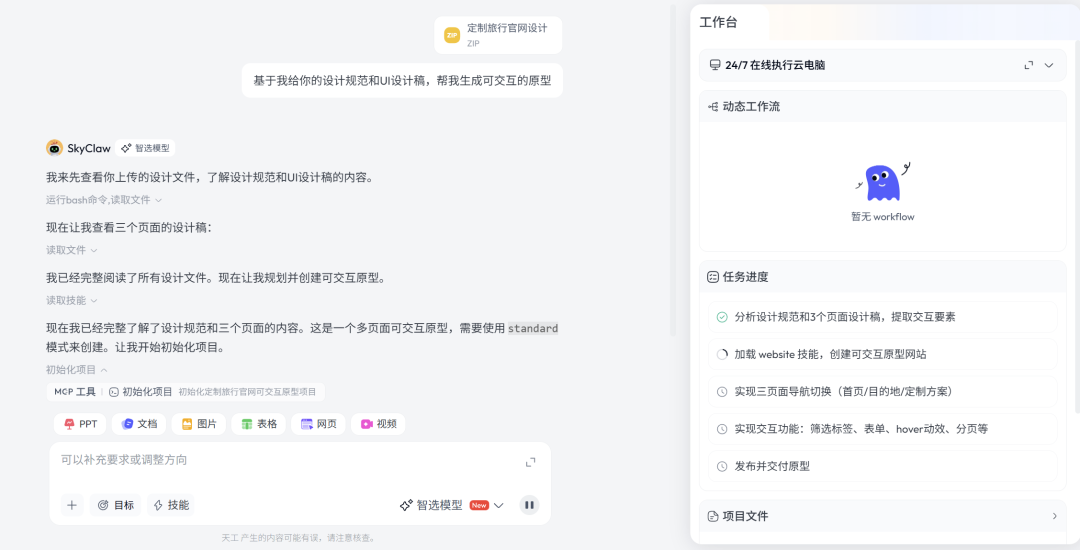Image resolution: width=1080 pixels, height=550 pixels.
Task: Maximize the 24/7 在线执行云电脑 panel
Action: (x=1029, y=65)
